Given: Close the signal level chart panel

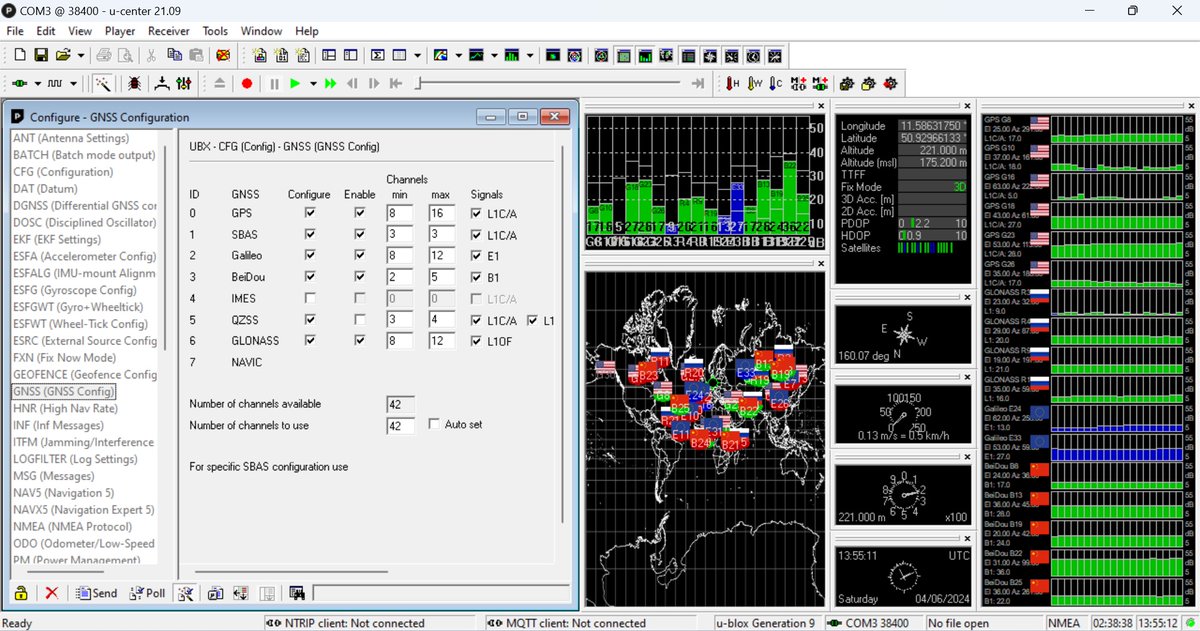Looking at the screenshot, I should pos(821,106).
